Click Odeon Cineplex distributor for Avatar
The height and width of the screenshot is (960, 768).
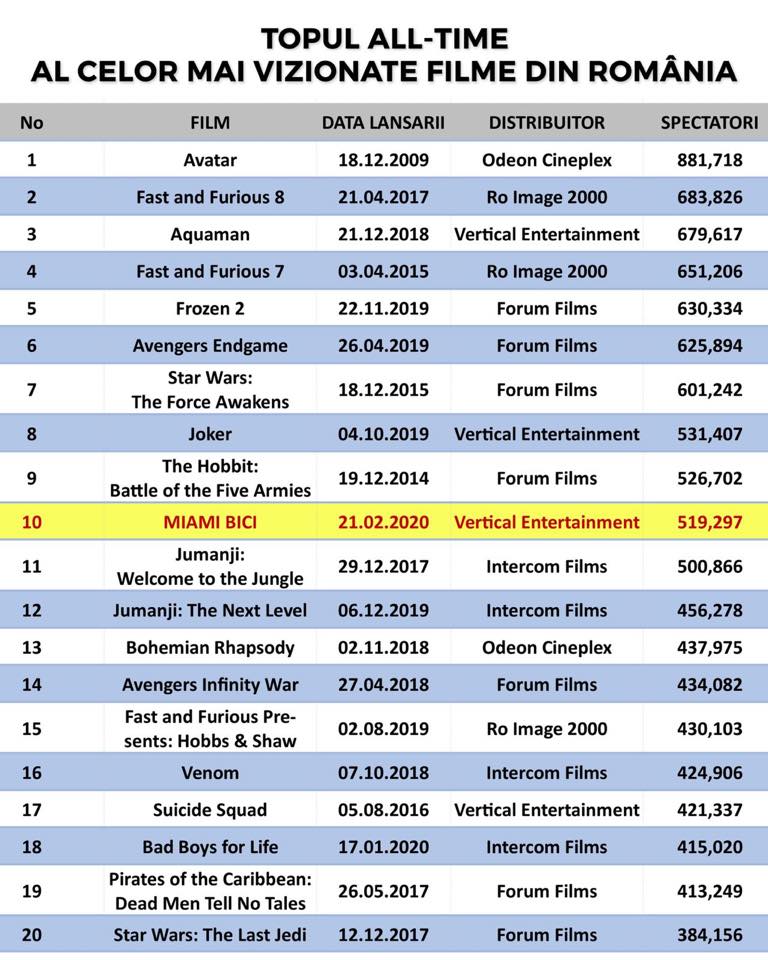click(x=546, y=160)
